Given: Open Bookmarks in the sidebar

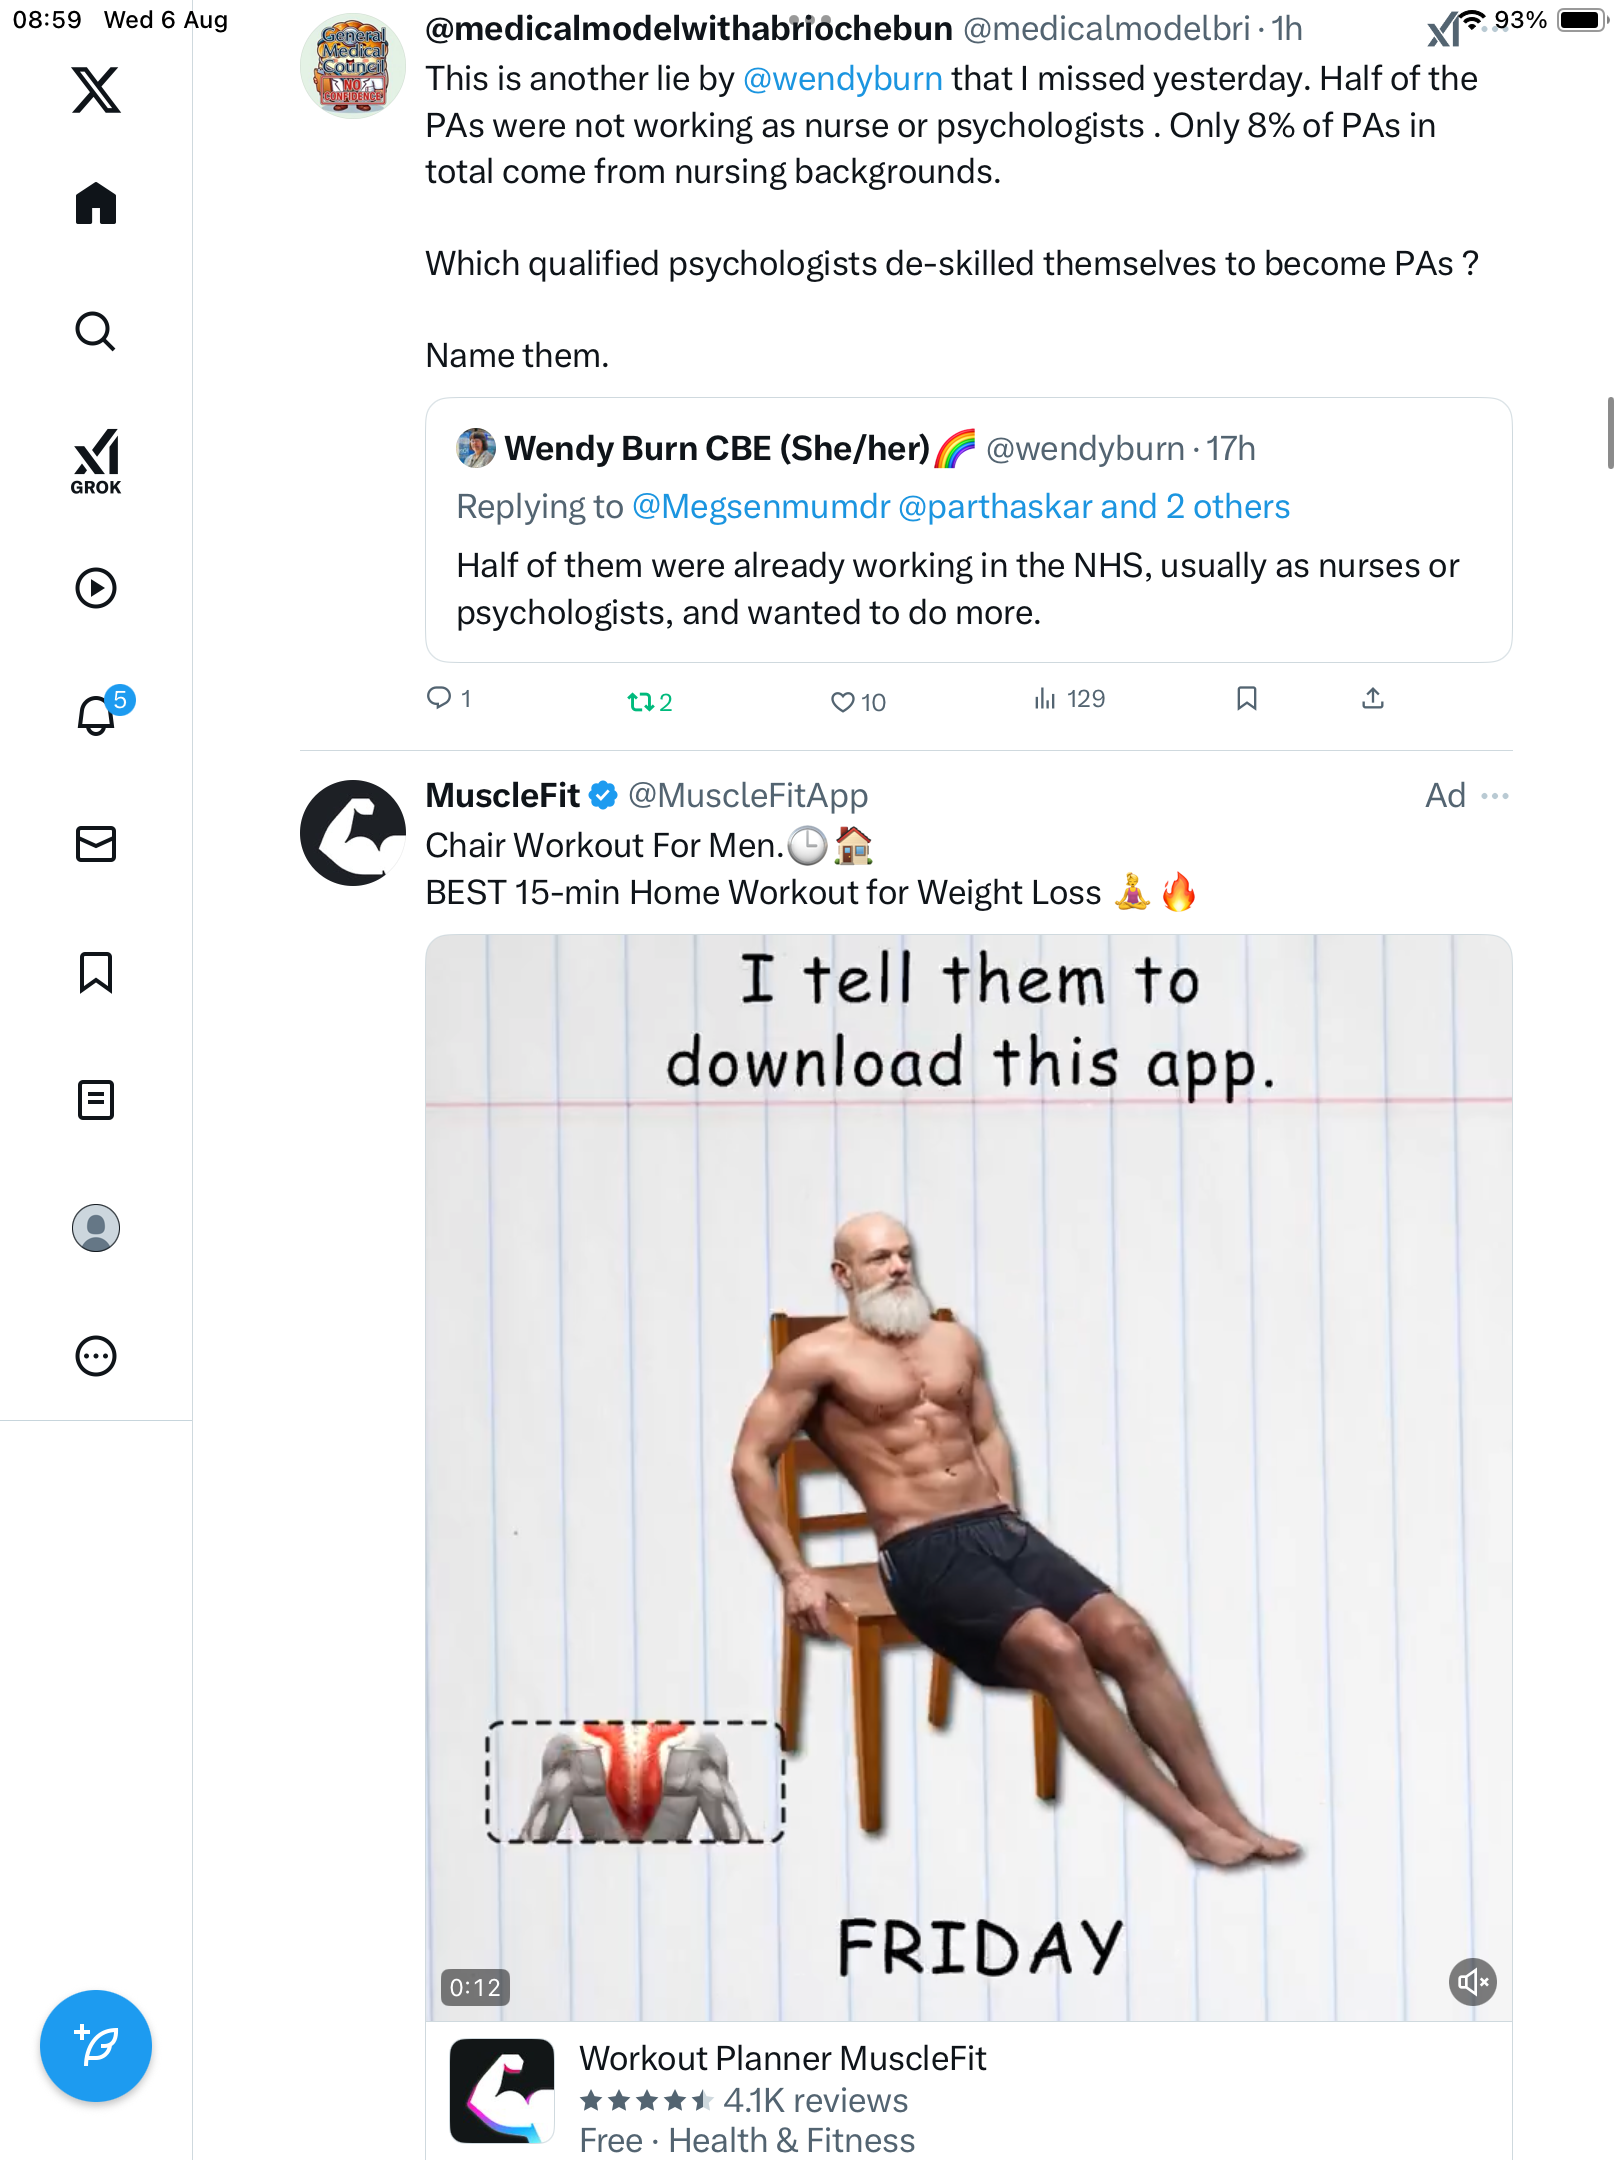Looking at the screenshot, I should (x=96, y=972).
